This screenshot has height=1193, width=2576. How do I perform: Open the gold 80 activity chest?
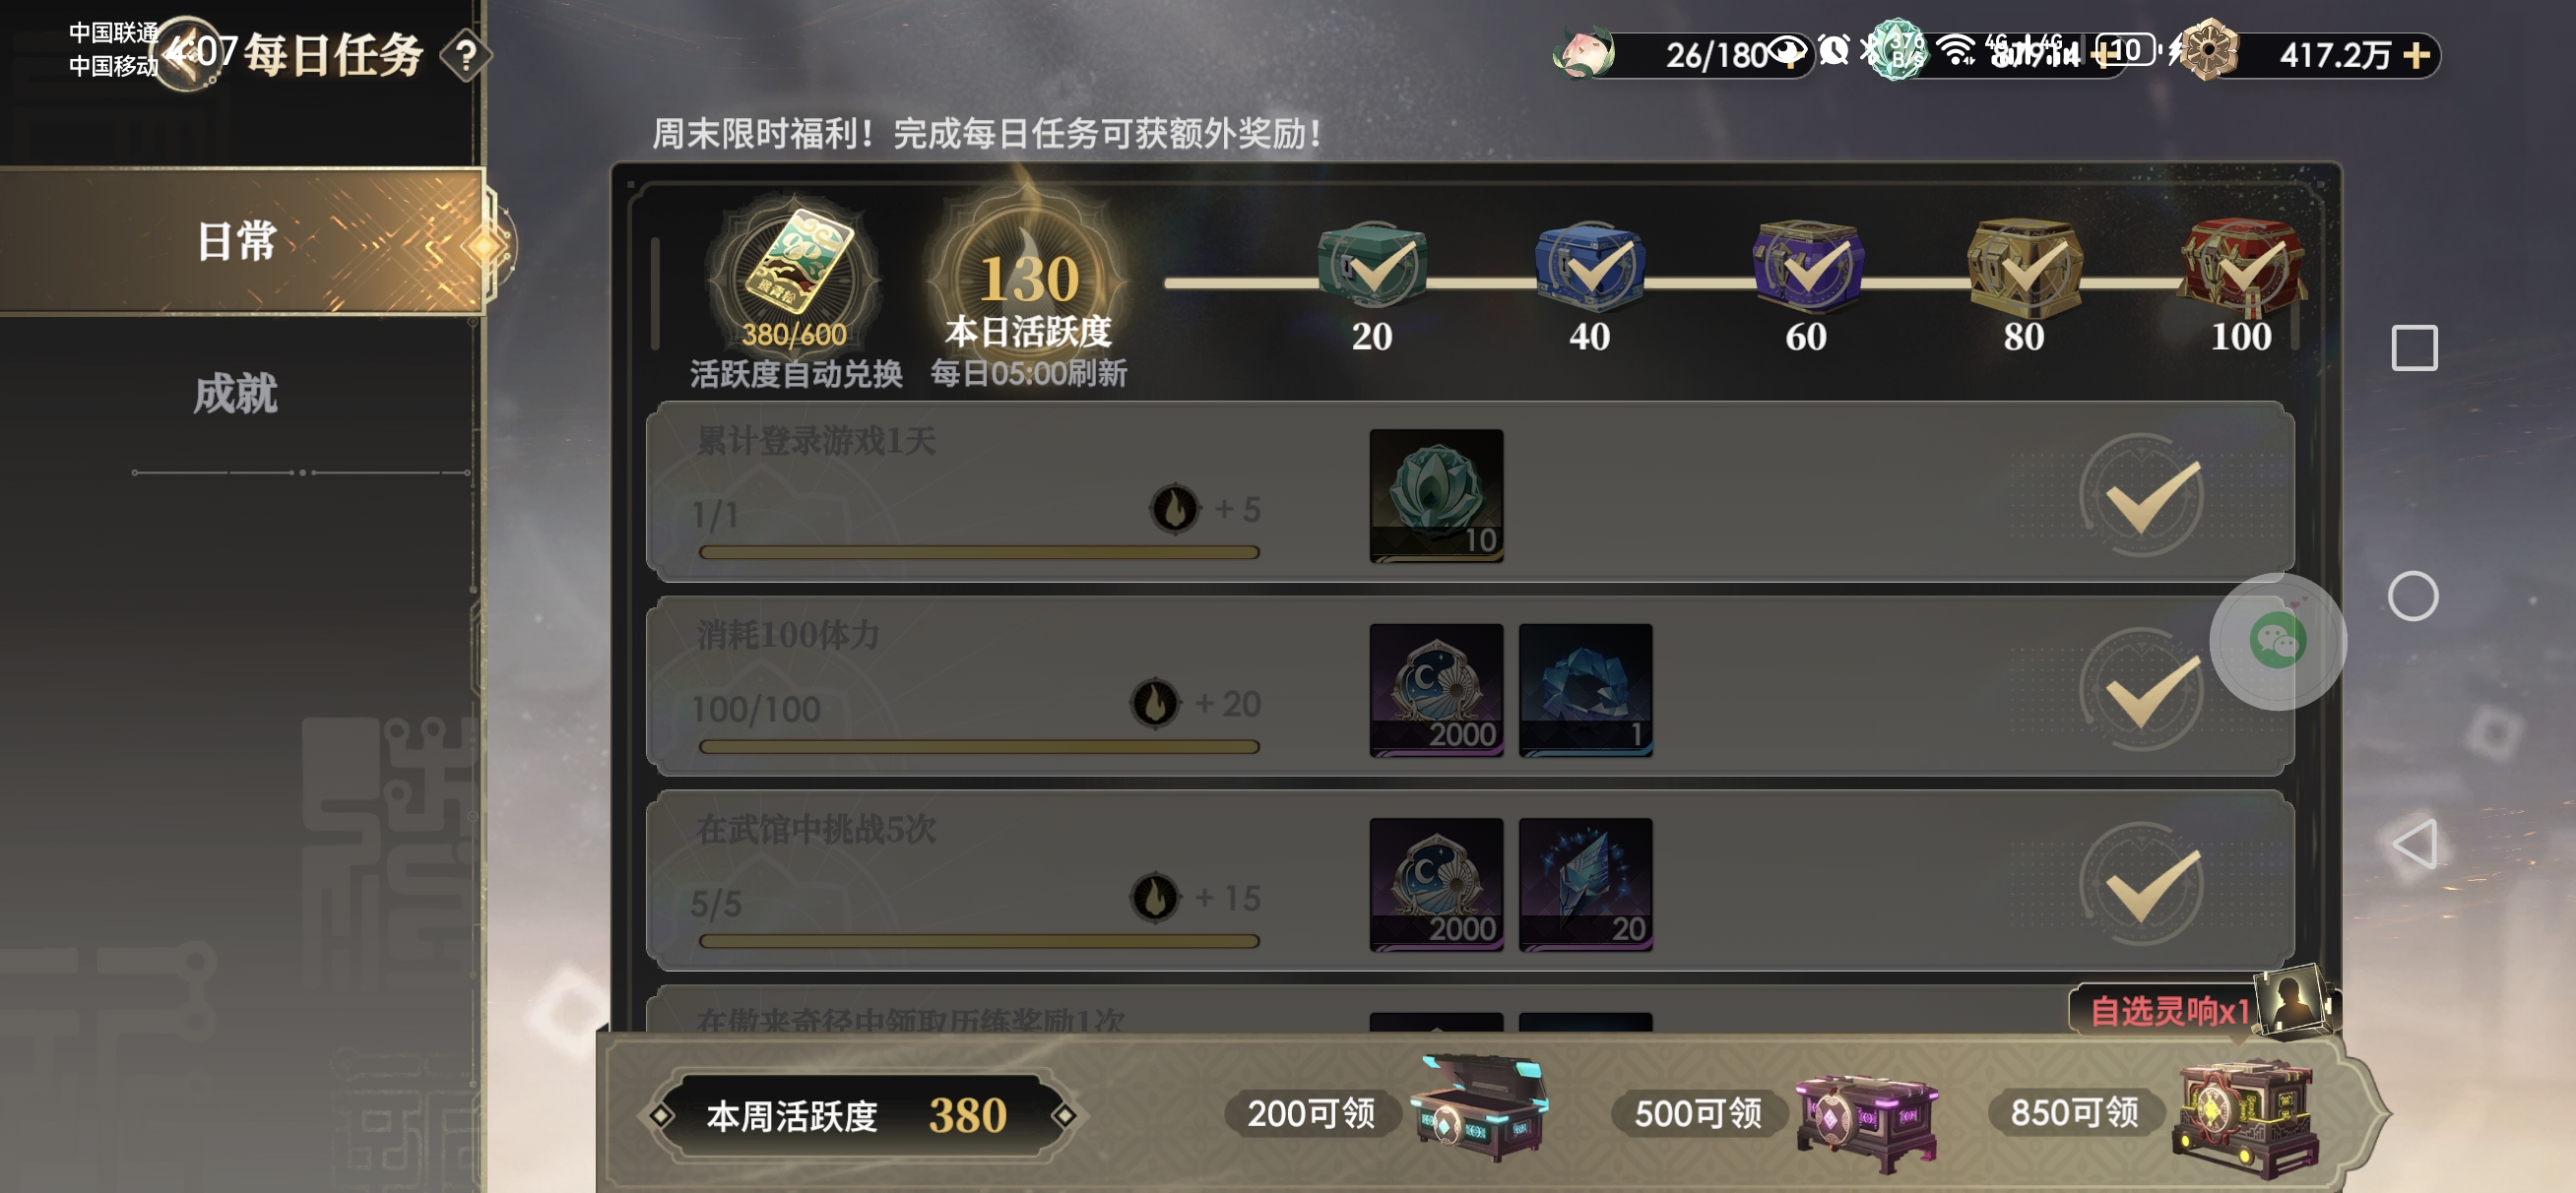(x=2024, y=265)
